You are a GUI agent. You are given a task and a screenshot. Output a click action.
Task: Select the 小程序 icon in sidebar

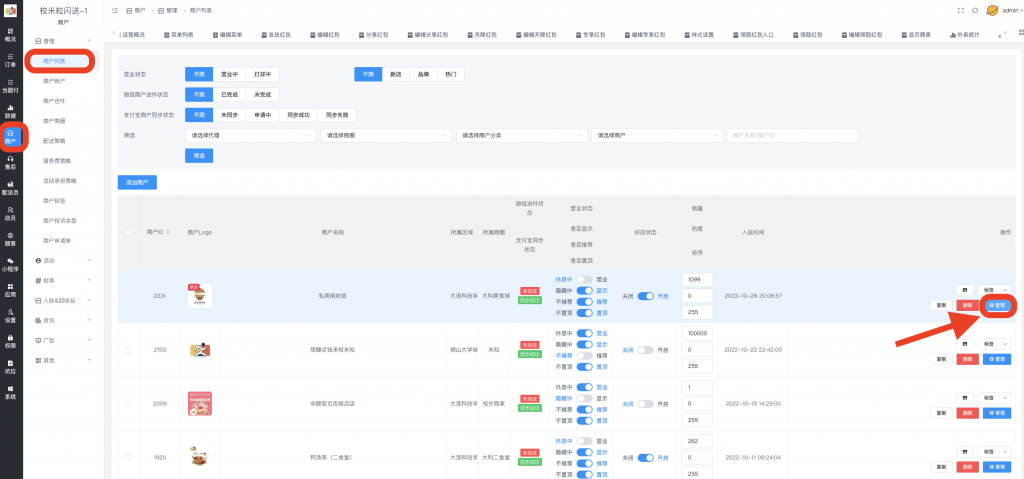click(x=10, y=266)
